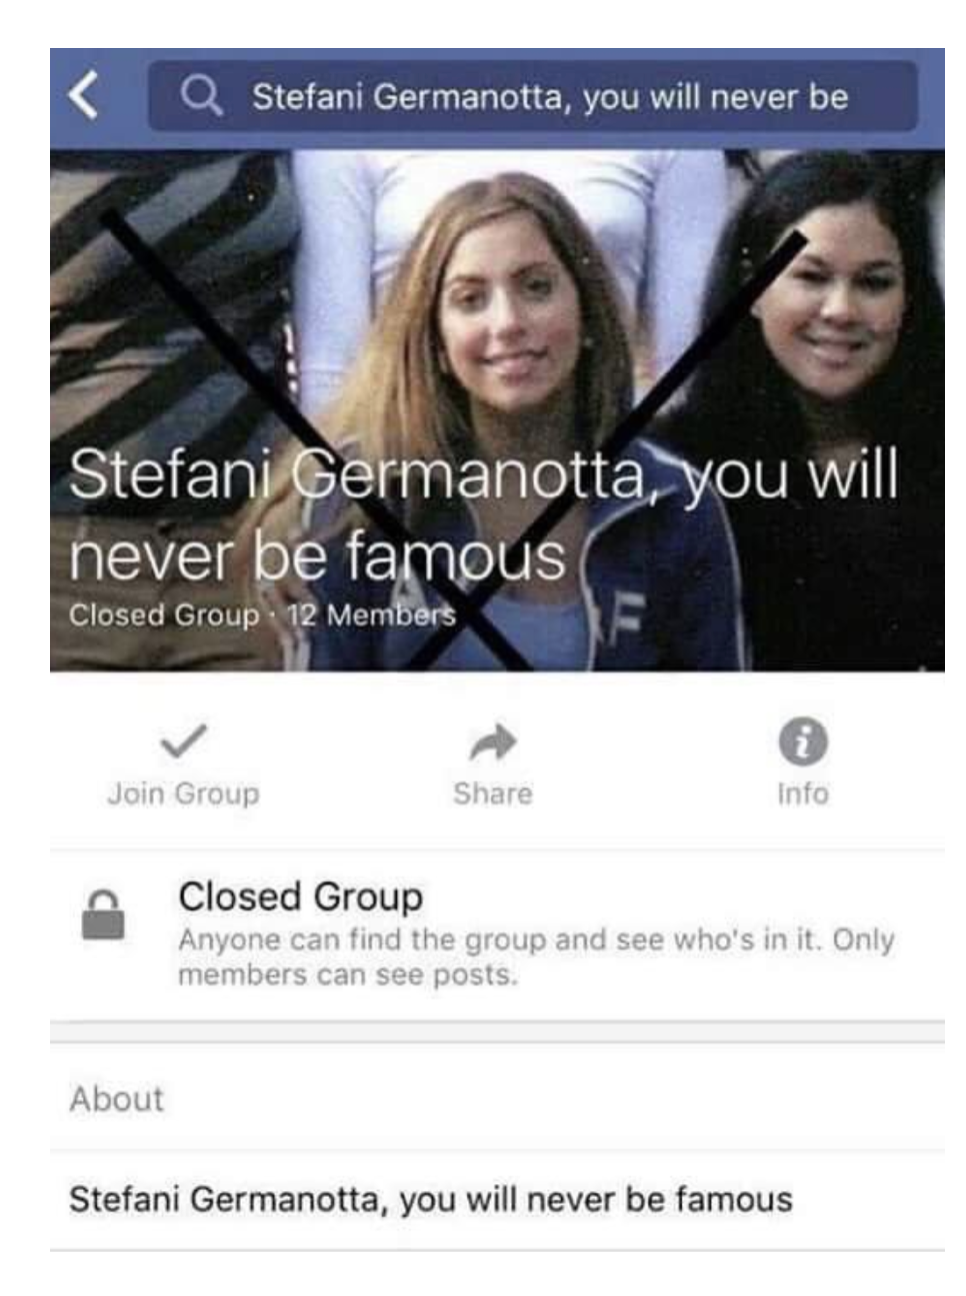Select the Info label text

coord(803,794)
